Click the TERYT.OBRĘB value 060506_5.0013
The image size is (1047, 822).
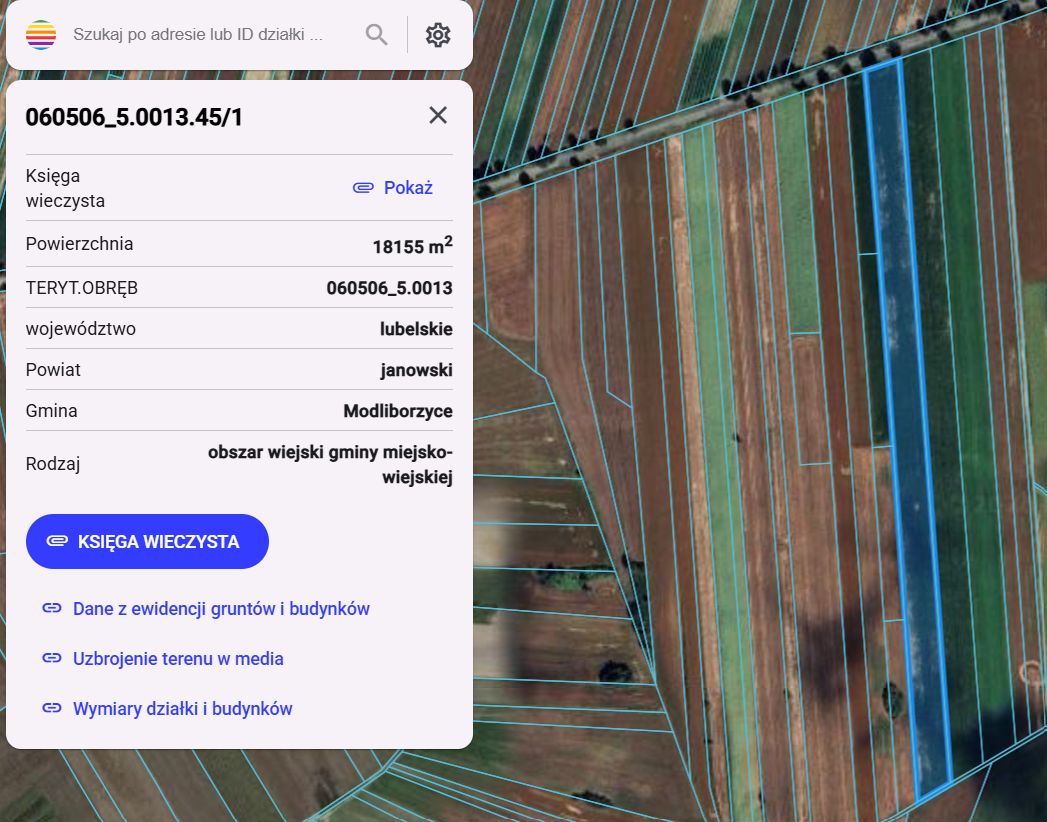(389, 288)
